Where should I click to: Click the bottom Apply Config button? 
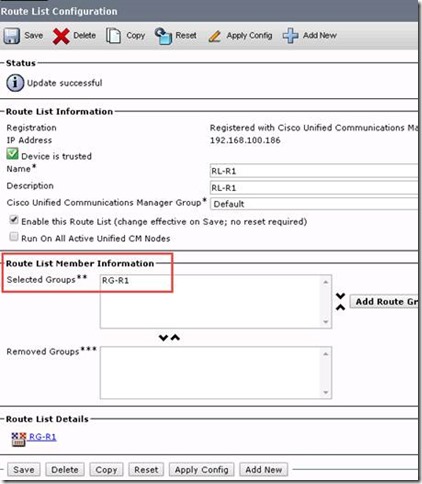(202, 470)
